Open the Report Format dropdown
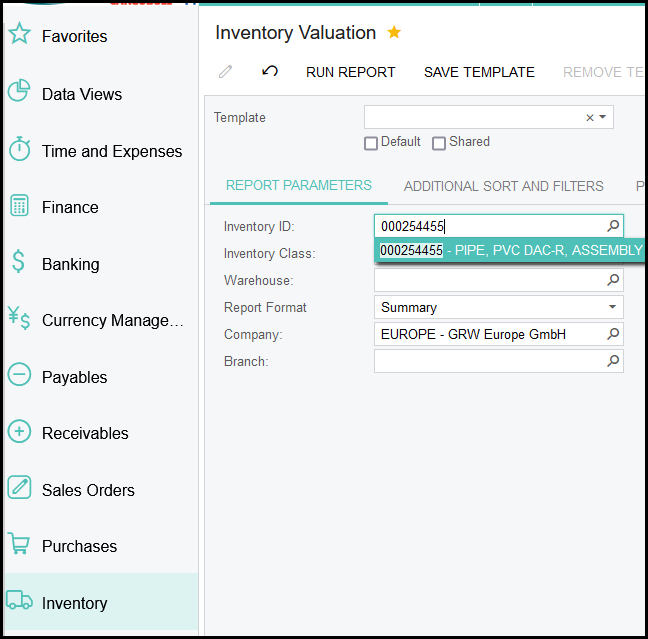Viewport: 648px width, 639px height. coord(612,307)
